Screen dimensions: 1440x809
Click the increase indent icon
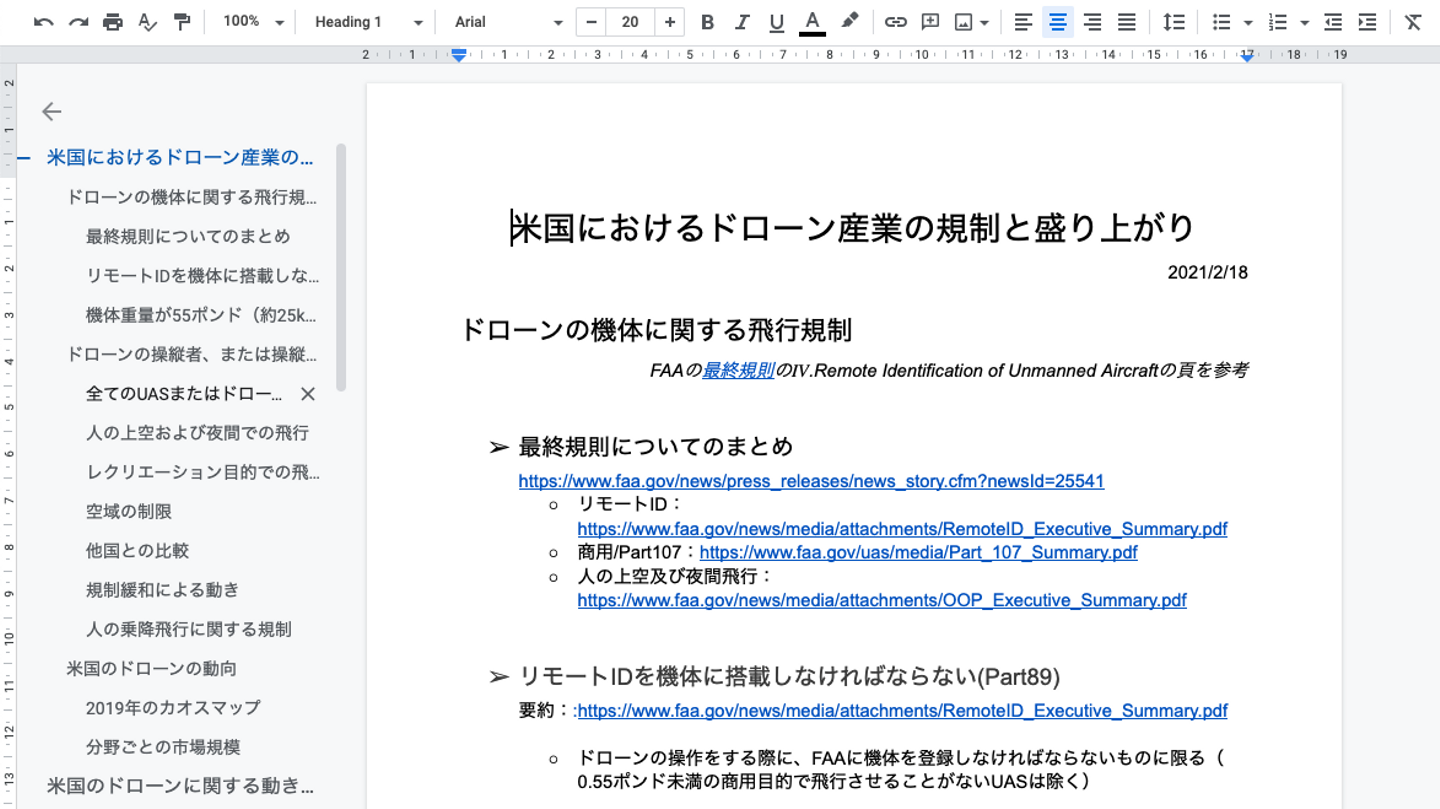pos(1367,22)
